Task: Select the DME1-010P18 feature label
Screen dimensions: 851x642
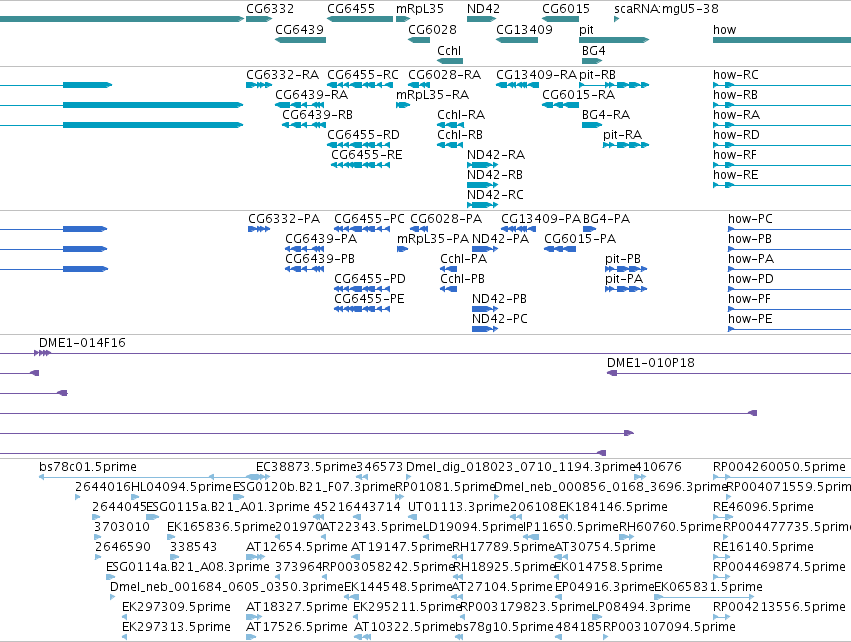Action: point(650,363)
